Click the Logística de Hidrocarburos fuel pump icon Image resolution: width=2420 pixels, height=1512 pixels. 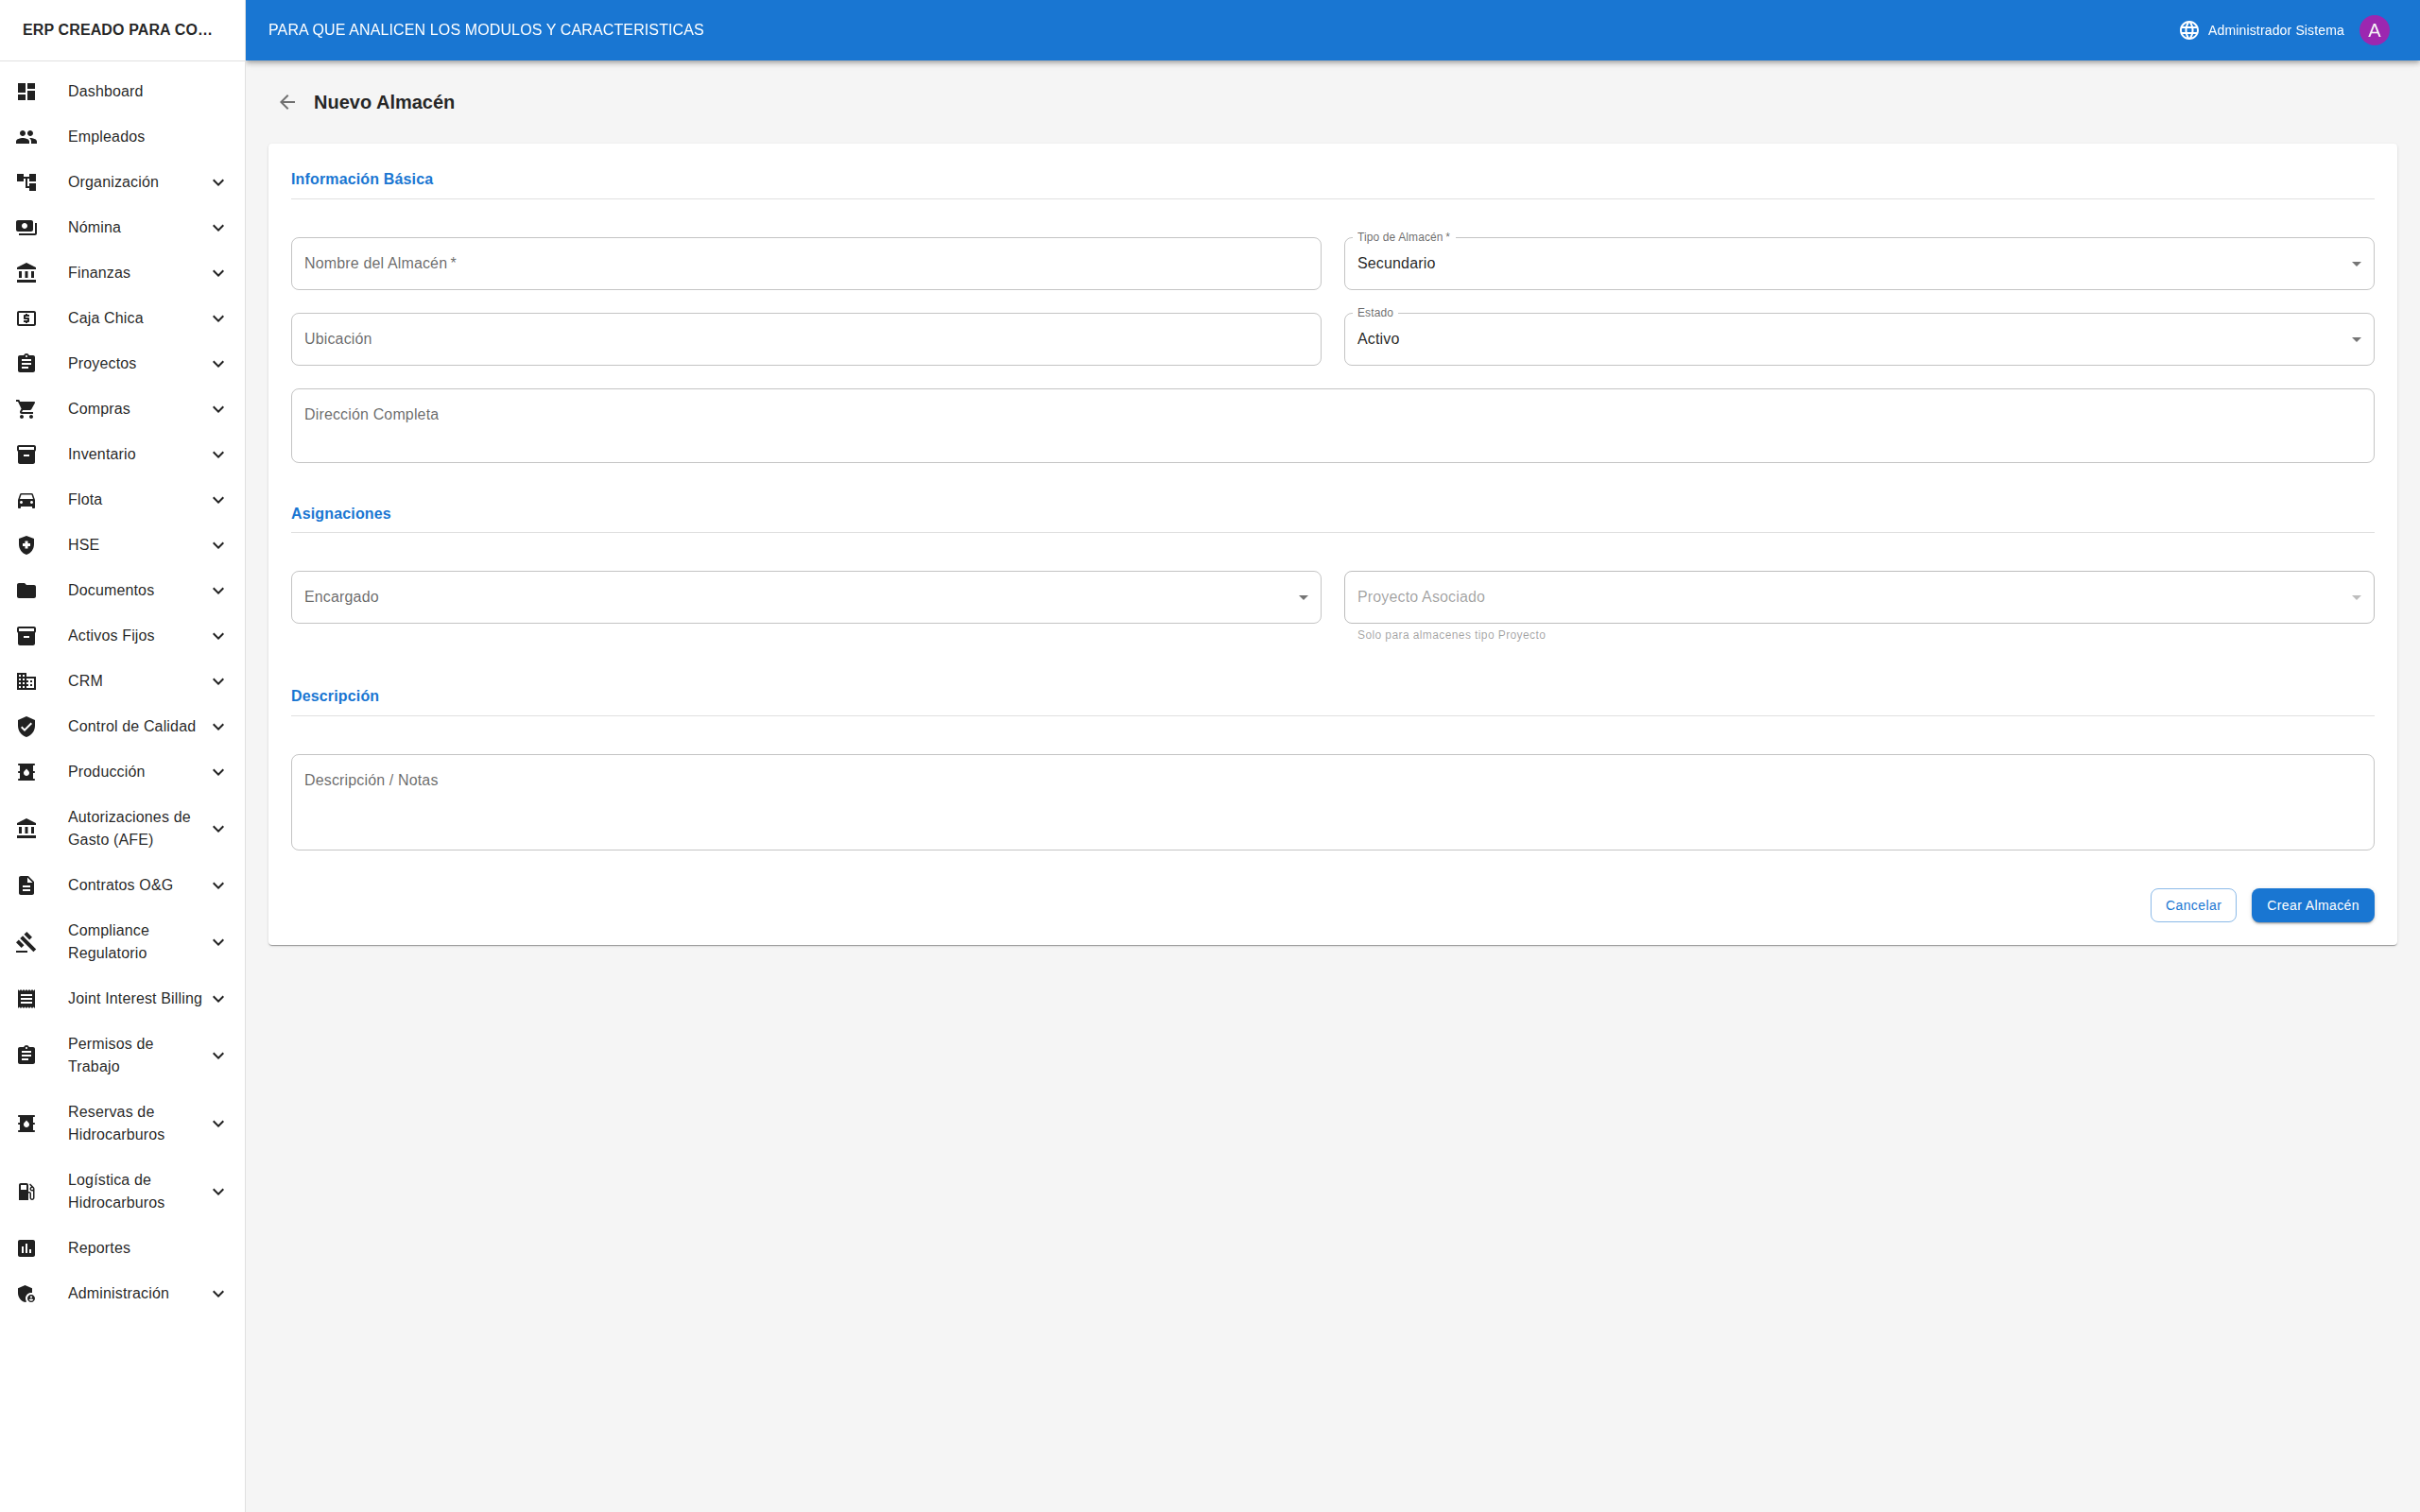coord(27,1191)
